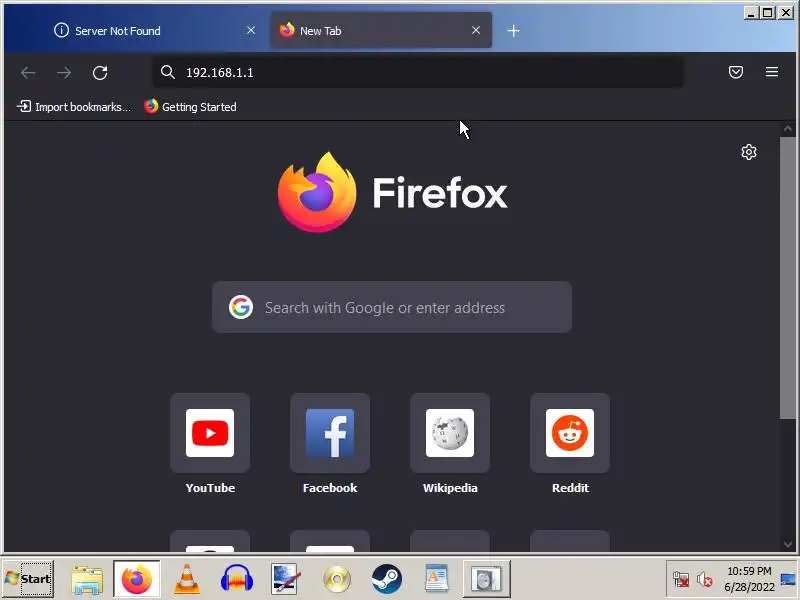The height and width of the screenshot is (600, 800).
Task: Click the forward navigation arrow
Action: (x=64, y=72)
